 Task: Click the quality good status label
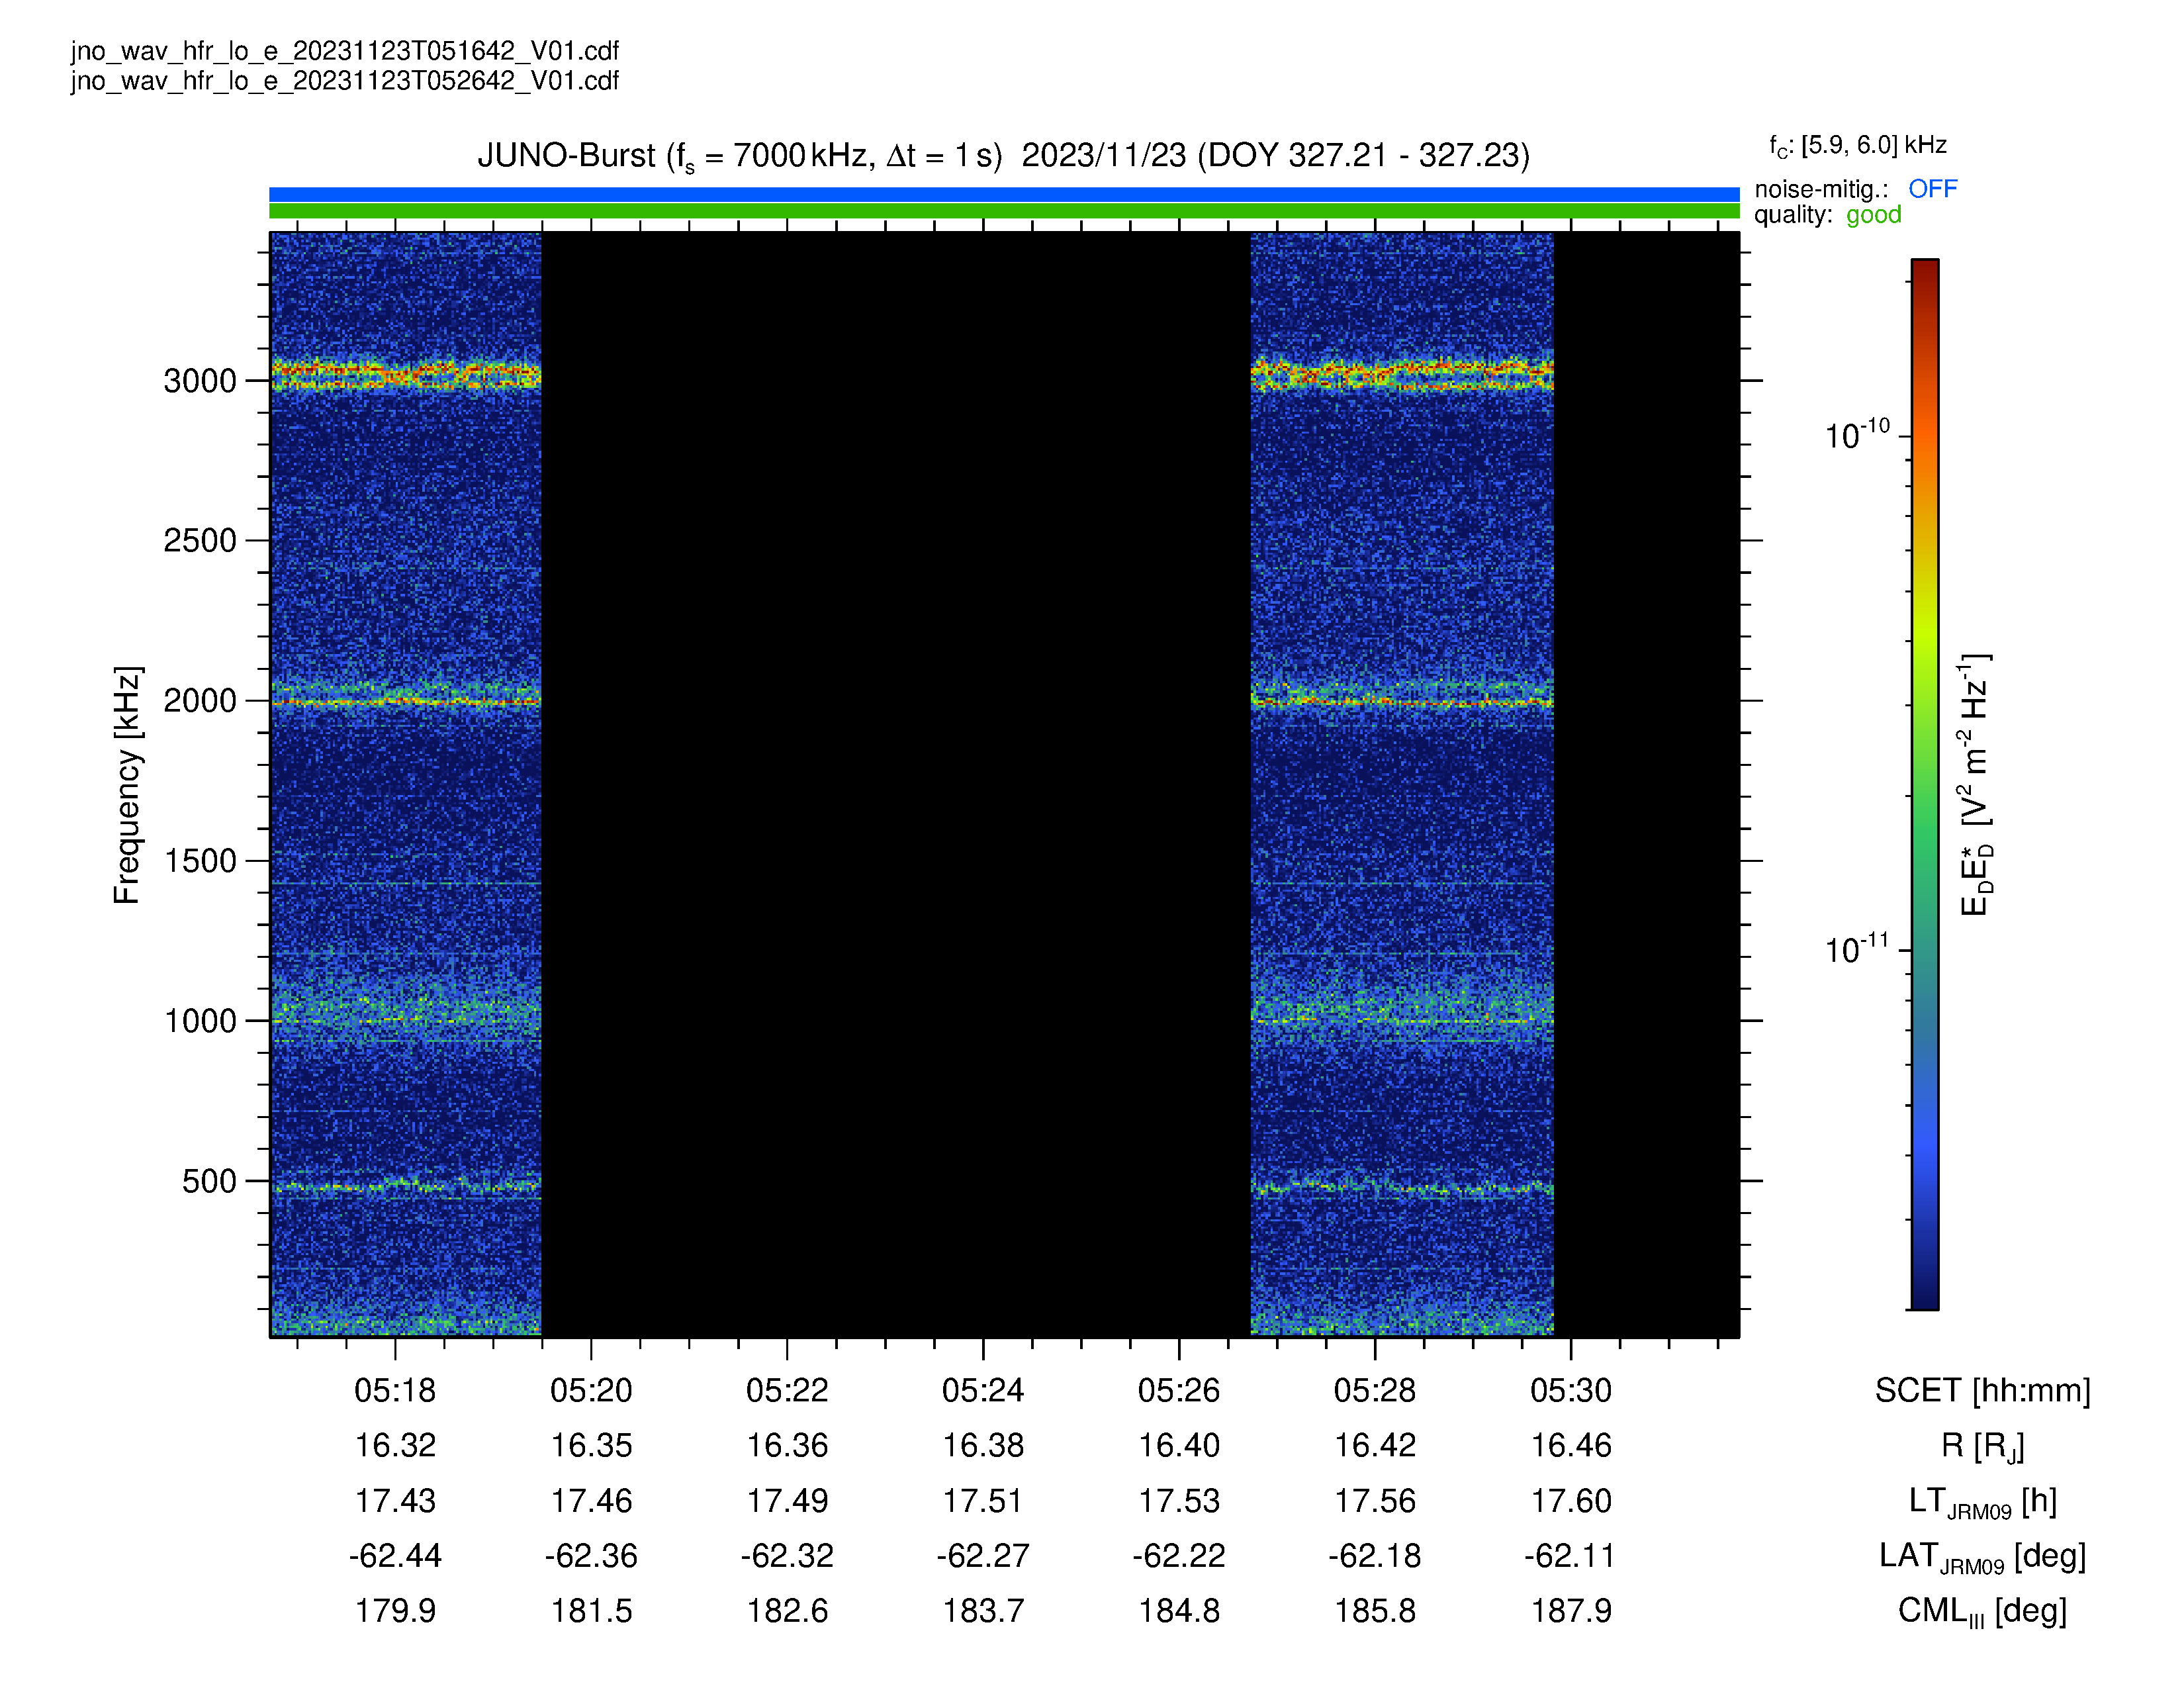[1873, 215]
